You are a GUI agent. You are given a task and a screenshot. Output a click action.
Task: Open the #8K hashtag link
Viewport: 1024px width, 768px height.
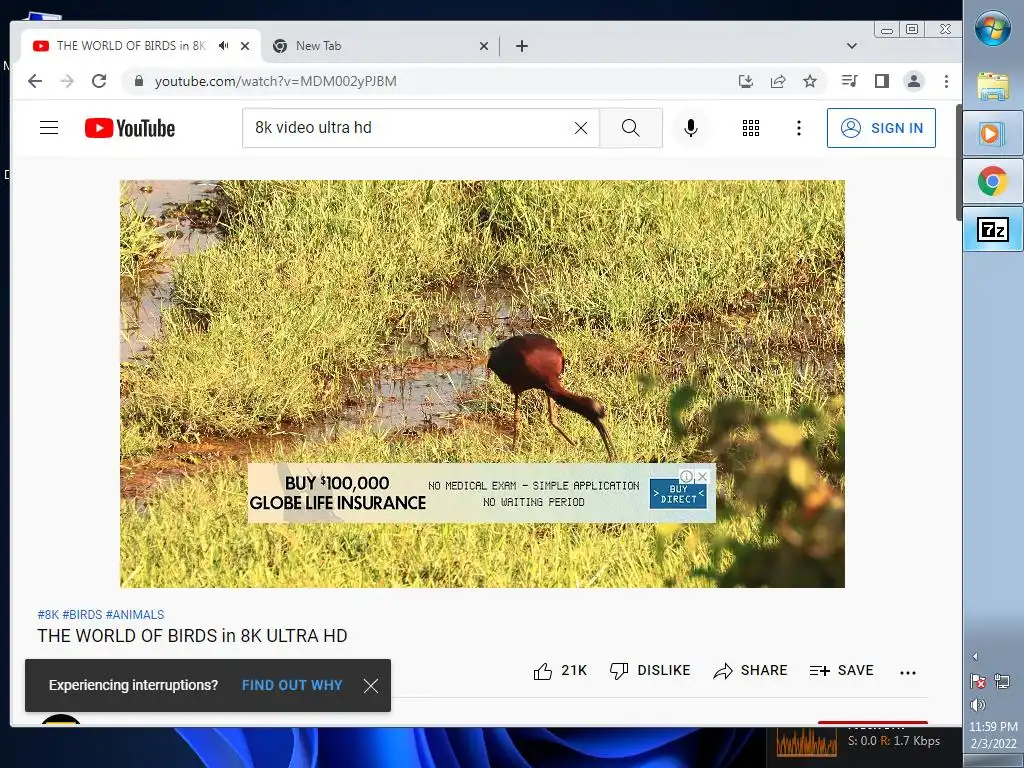(x=48, y=615)
